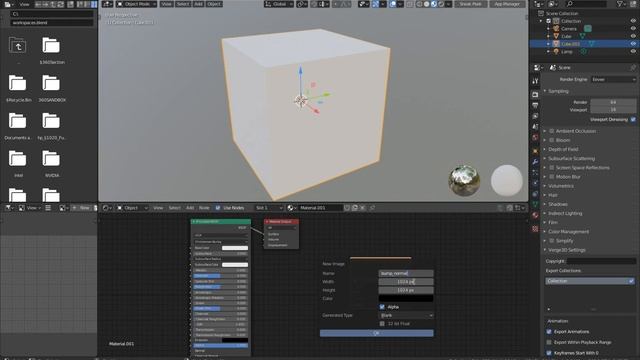This screenshot has height=360, width=640.
Task: Click the viewport shading rendered mode icon
Action: tap(441, 4)
